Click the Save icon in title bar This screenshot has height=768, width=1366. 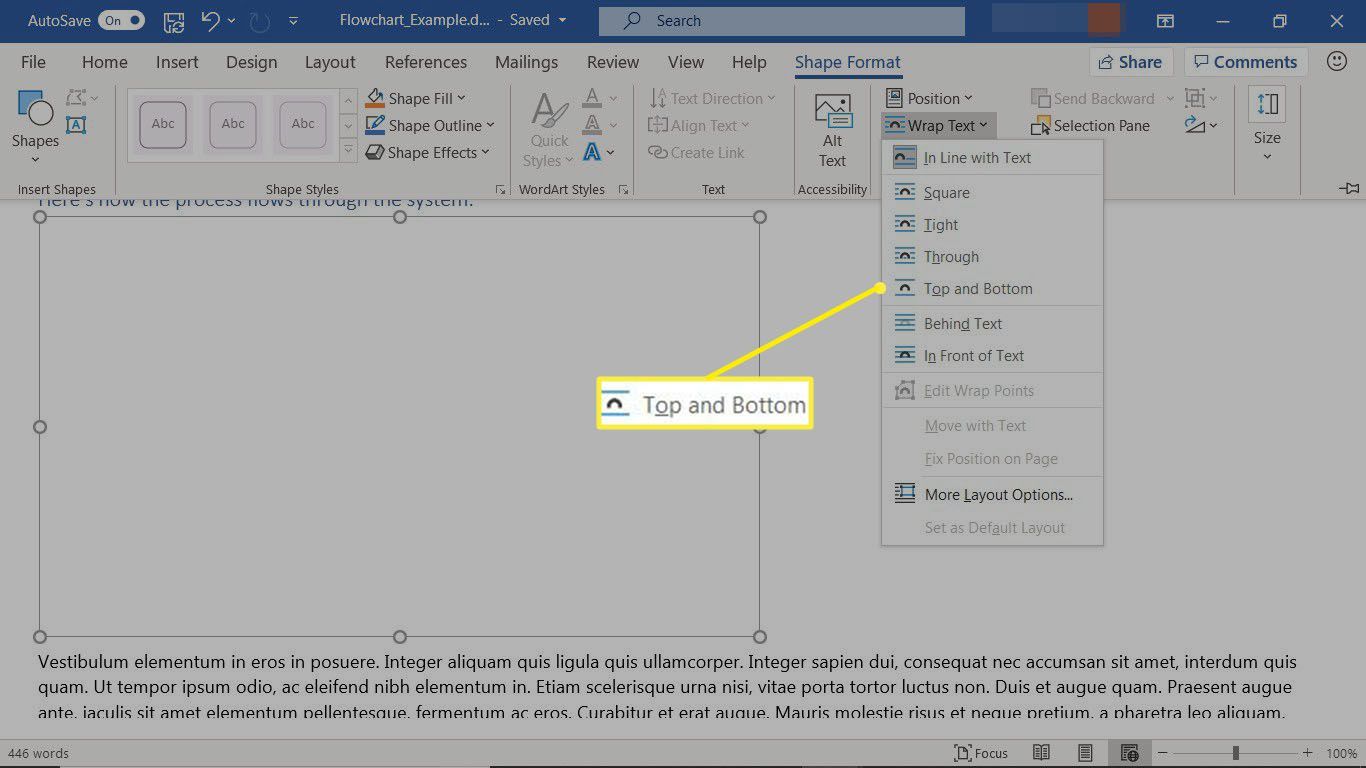[x=173, y=20]
